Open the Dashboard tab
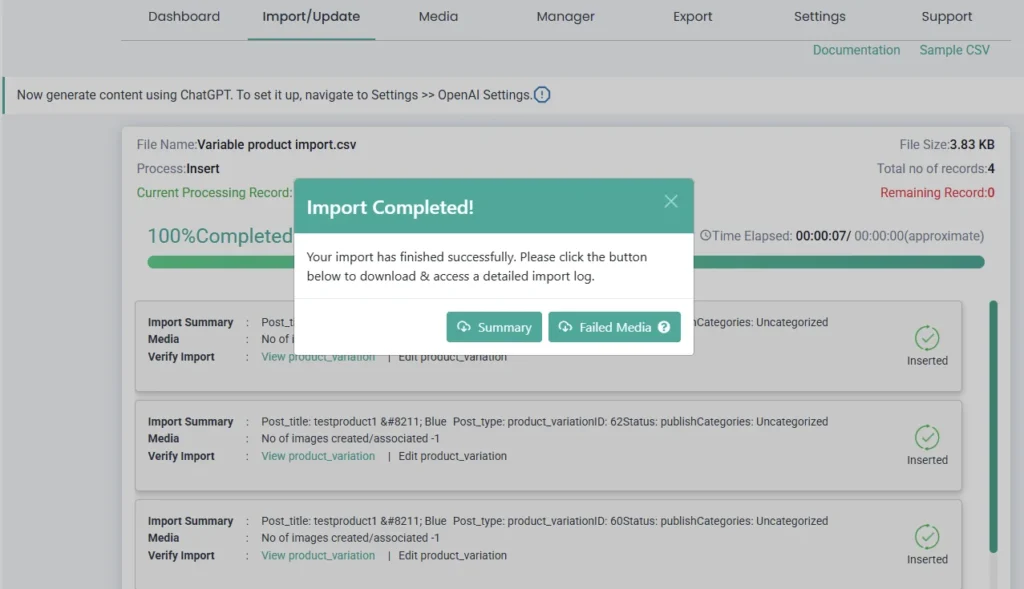Viewport: 1024px width, 589px height. (x=184, y=17)
